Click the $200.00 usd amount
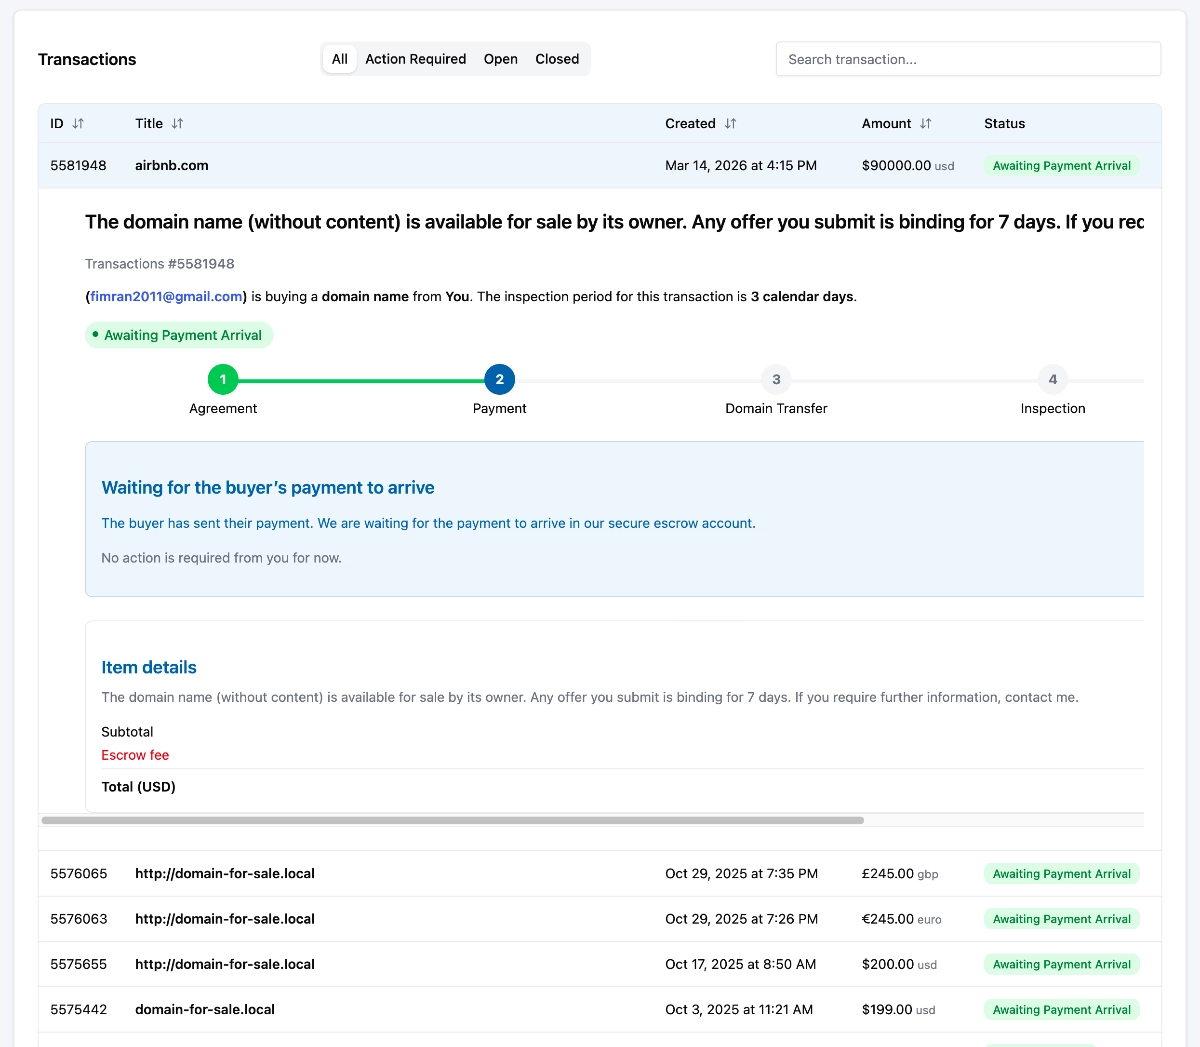The height and width of the screenshot is (1047, 1200). pyautogui.click(x=899, y=964)
